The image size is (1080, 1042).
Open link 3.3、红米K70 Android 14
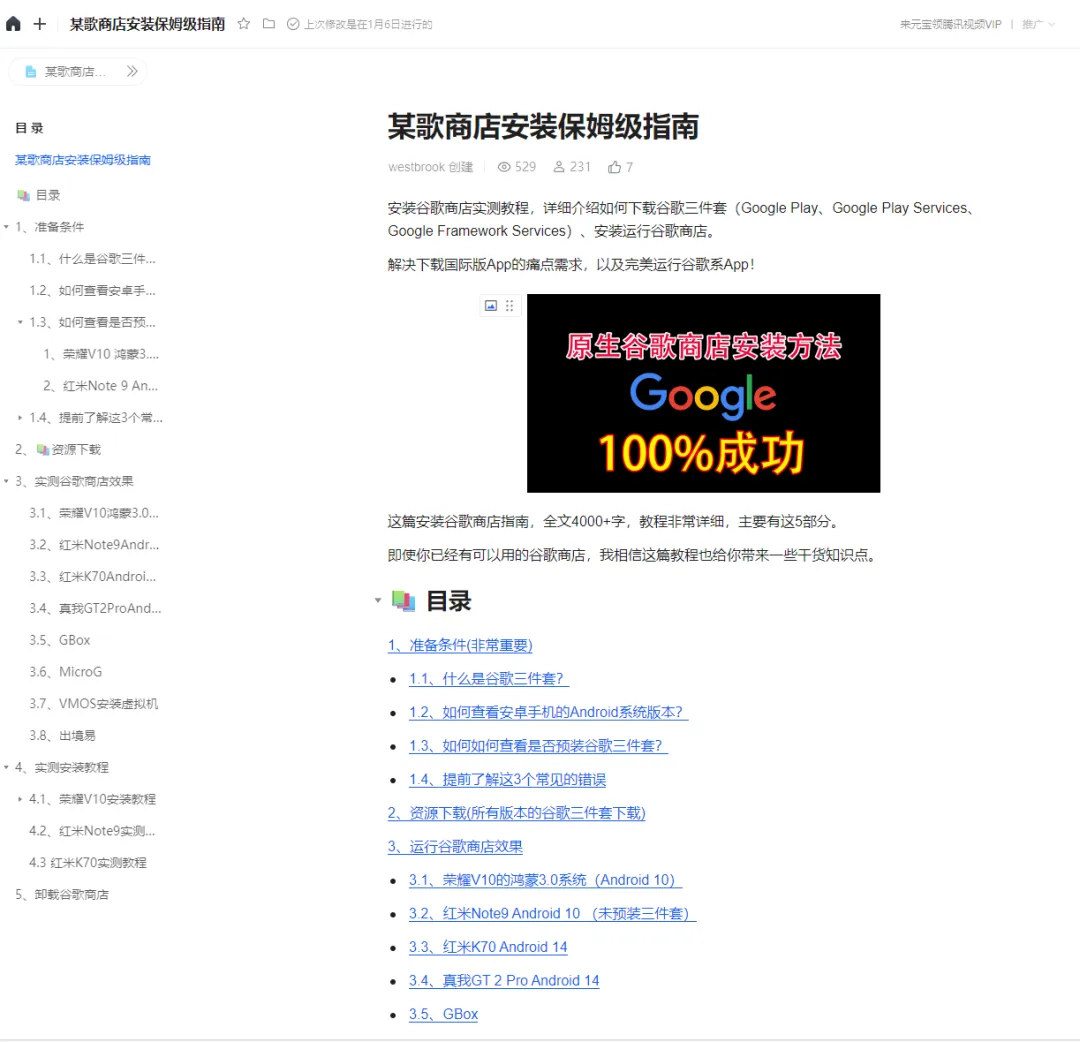(488, 947)
